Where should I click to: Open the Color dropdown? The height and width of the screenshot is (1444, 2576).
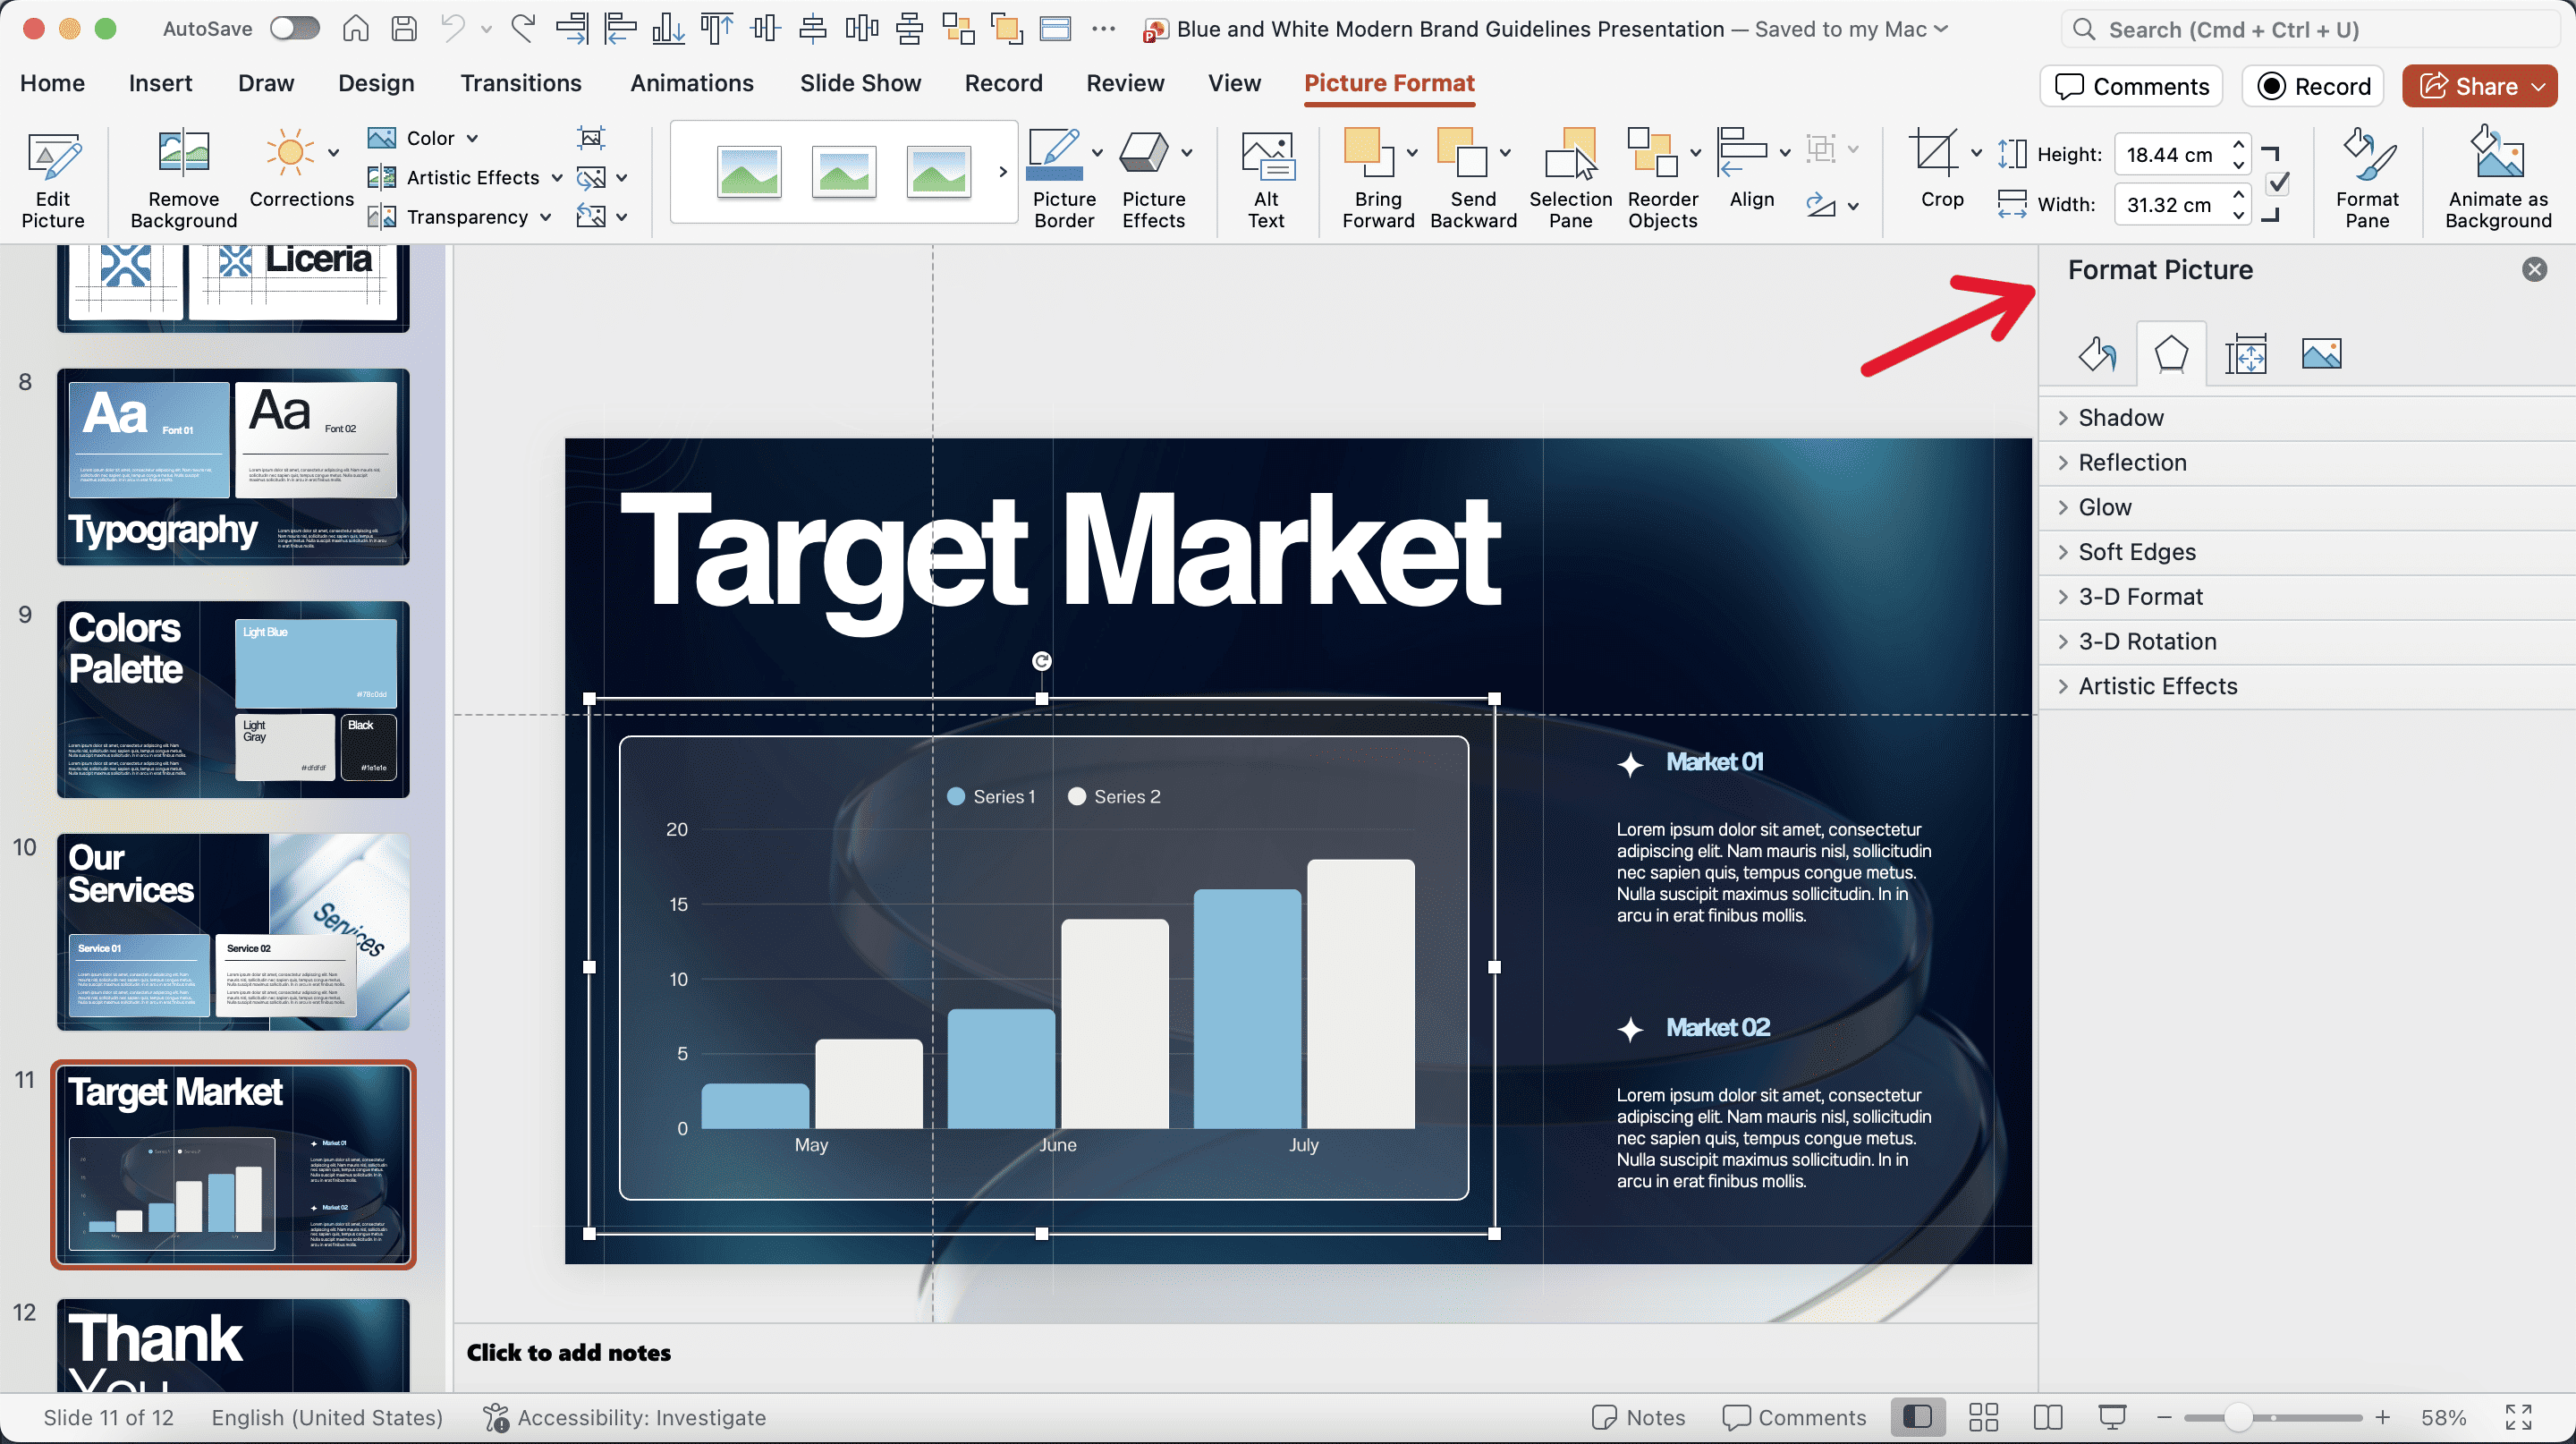click(x=423, y=138)
